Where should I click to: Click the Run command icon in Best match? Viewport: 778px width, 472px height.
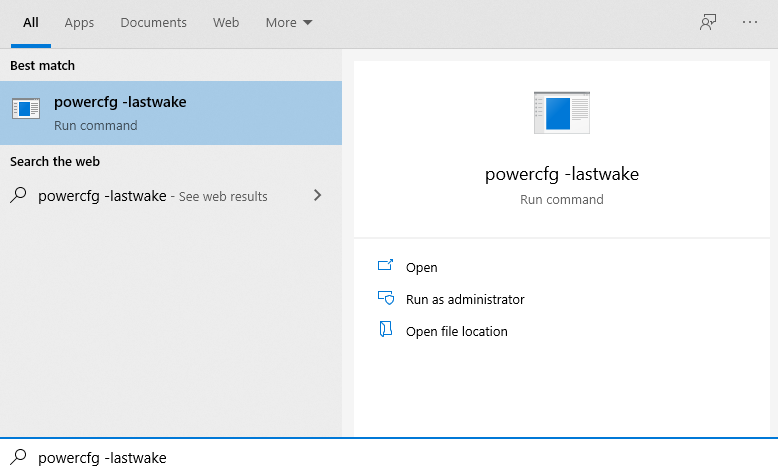(x=26, y=111)
